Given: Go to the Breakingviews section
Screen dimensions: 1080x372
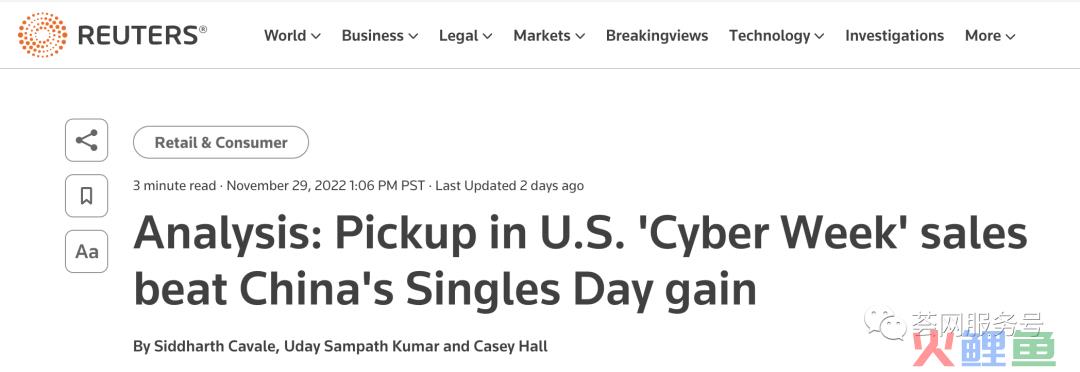Looking at the screenshot, I should click(x=657, y=36).
